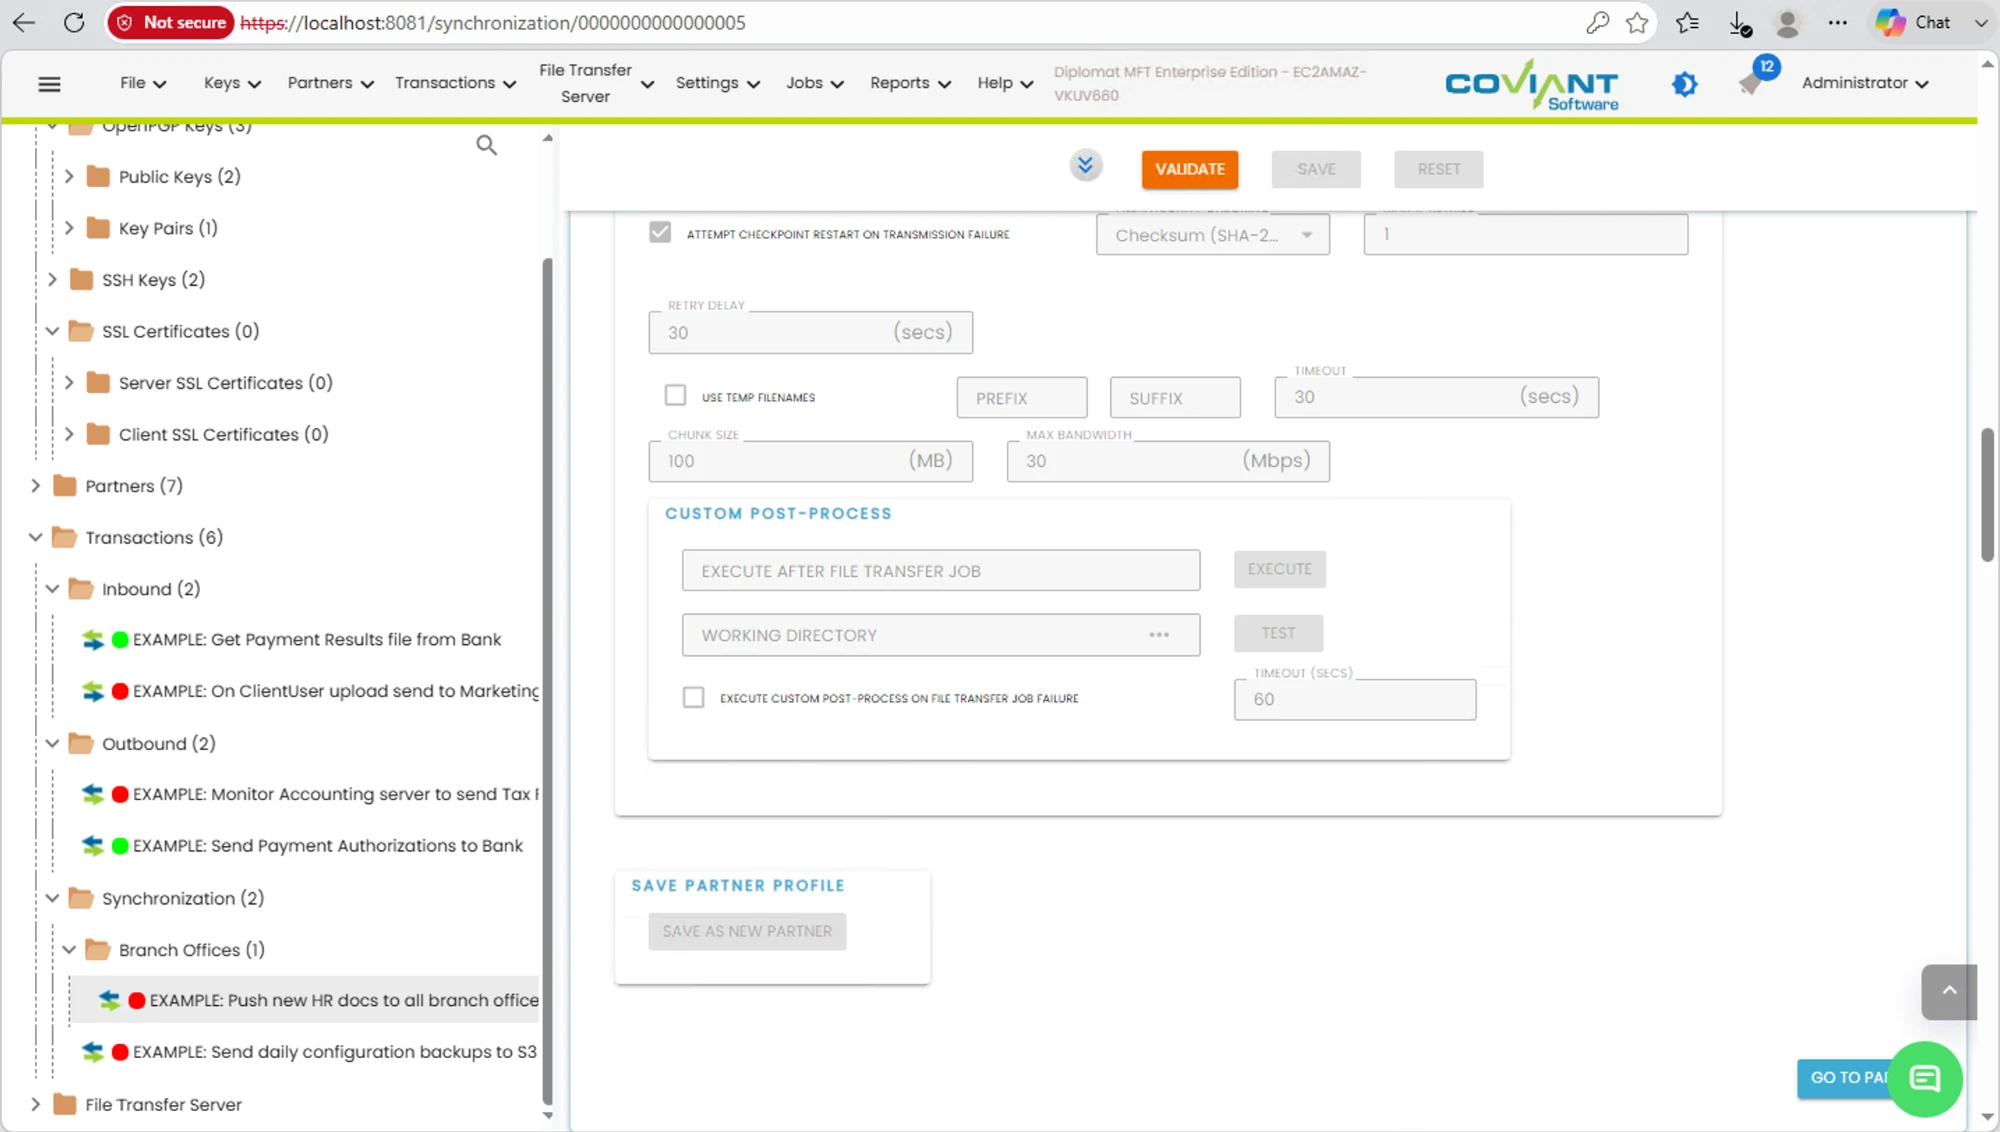Click Save As New Partner button

(747, 931)
